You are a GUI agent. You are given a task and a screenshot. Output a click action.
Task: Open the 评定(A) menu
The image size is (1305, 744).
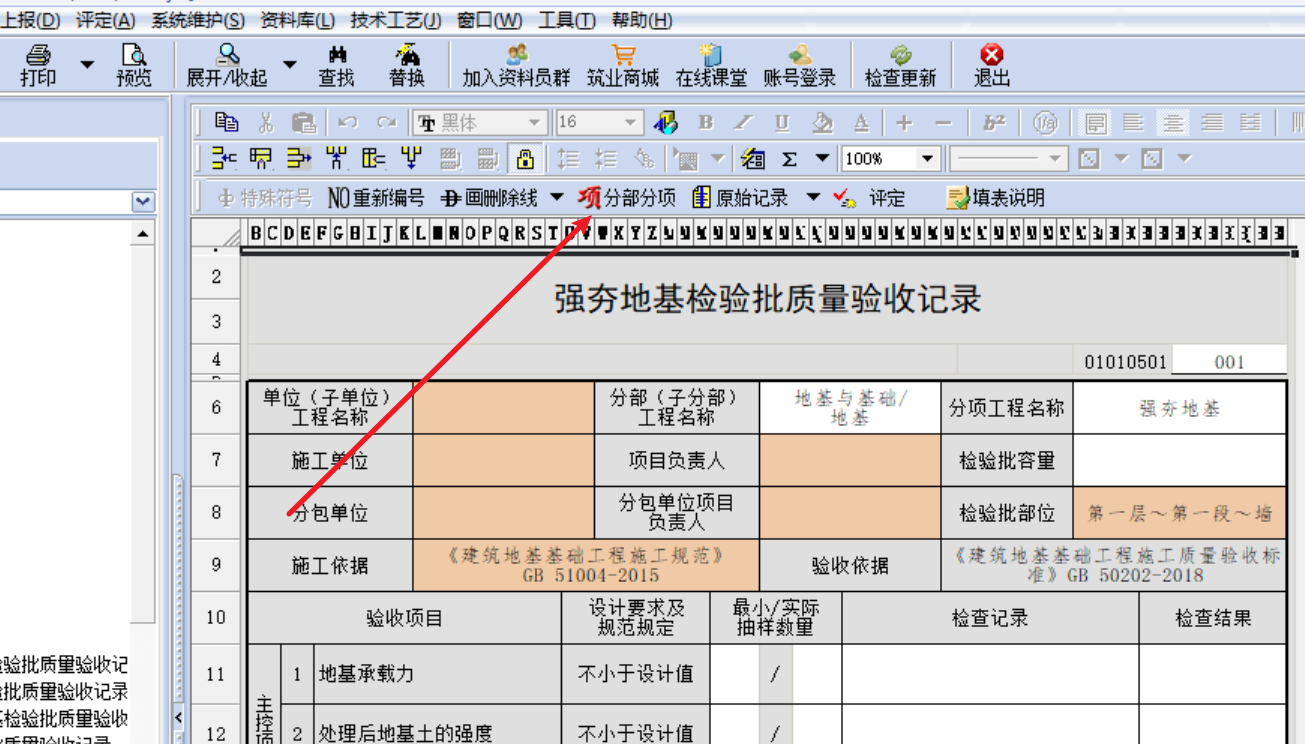click(x=106, y=20)
